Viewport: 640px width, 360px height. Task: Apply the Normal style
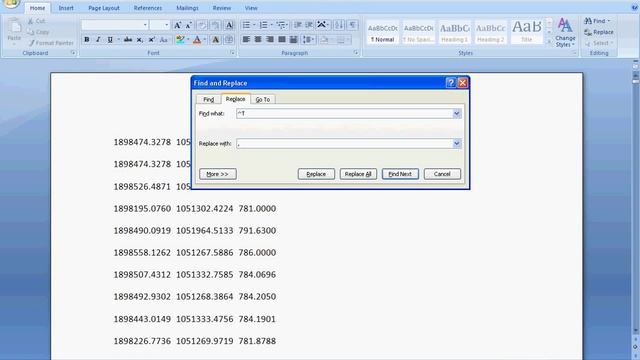382,33
